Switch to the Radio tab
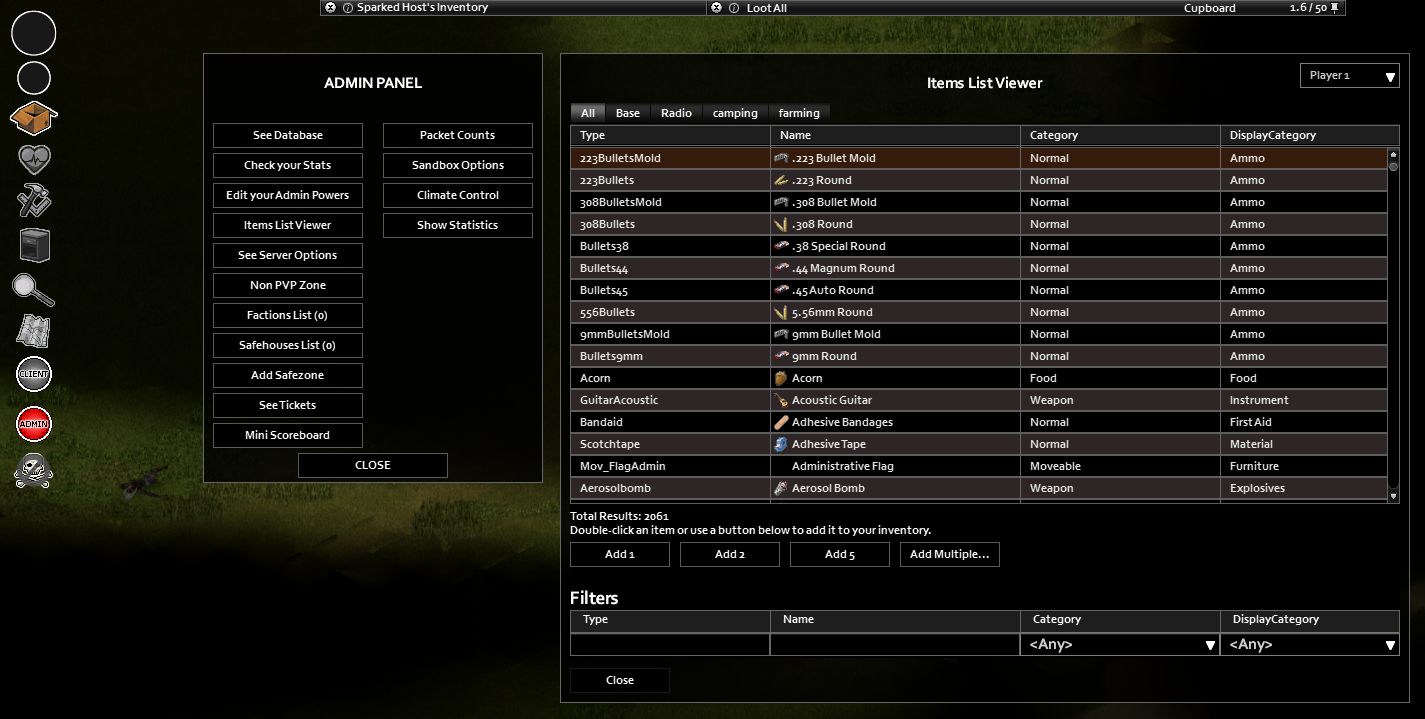1425x719 pixels. coord(676,113)
